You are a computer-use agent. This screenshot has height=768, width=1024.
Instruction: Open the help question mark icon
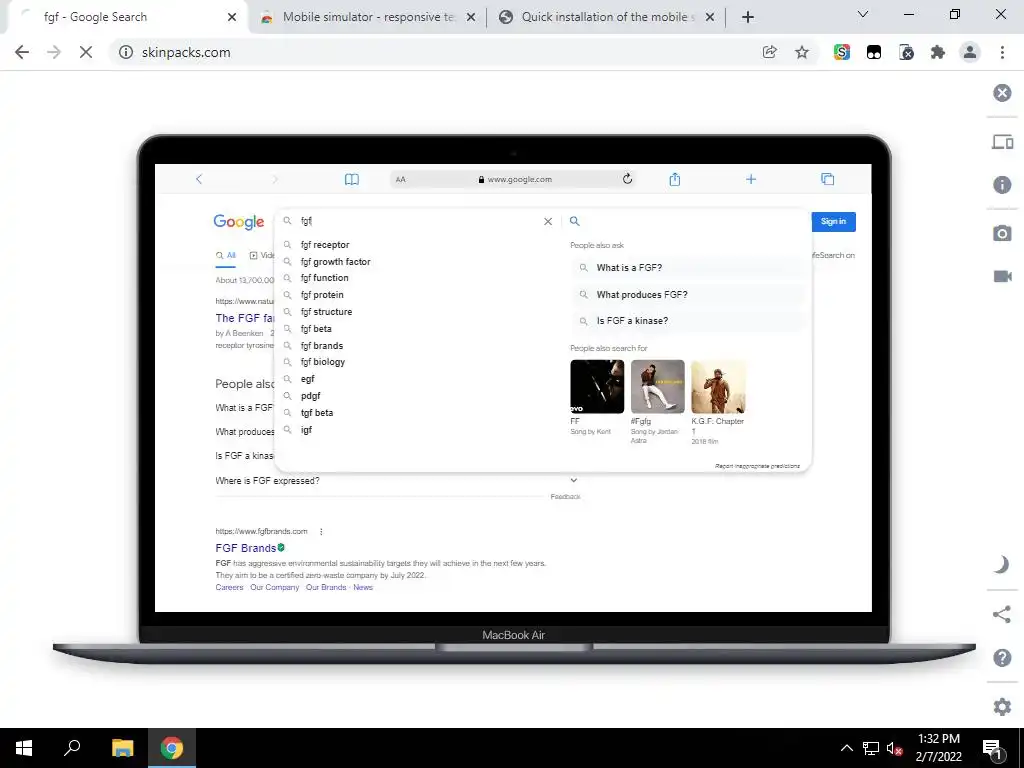coord(1002,658)
